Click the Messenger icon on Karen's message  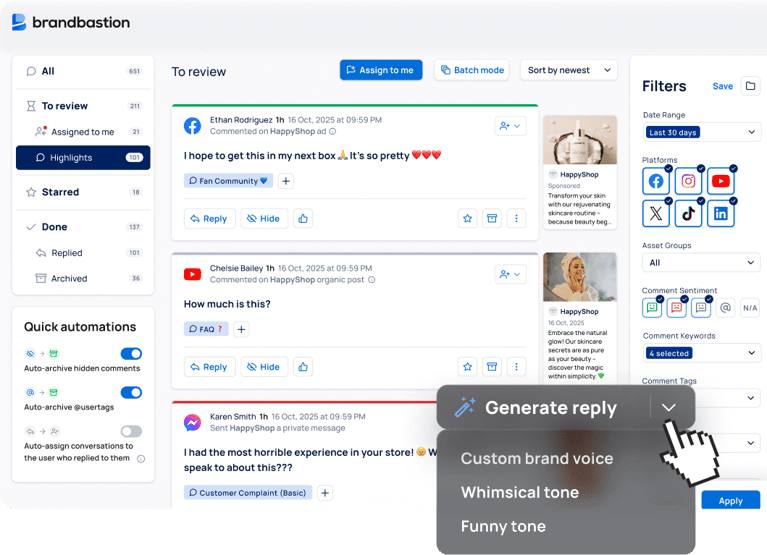[x=192, y=422]
